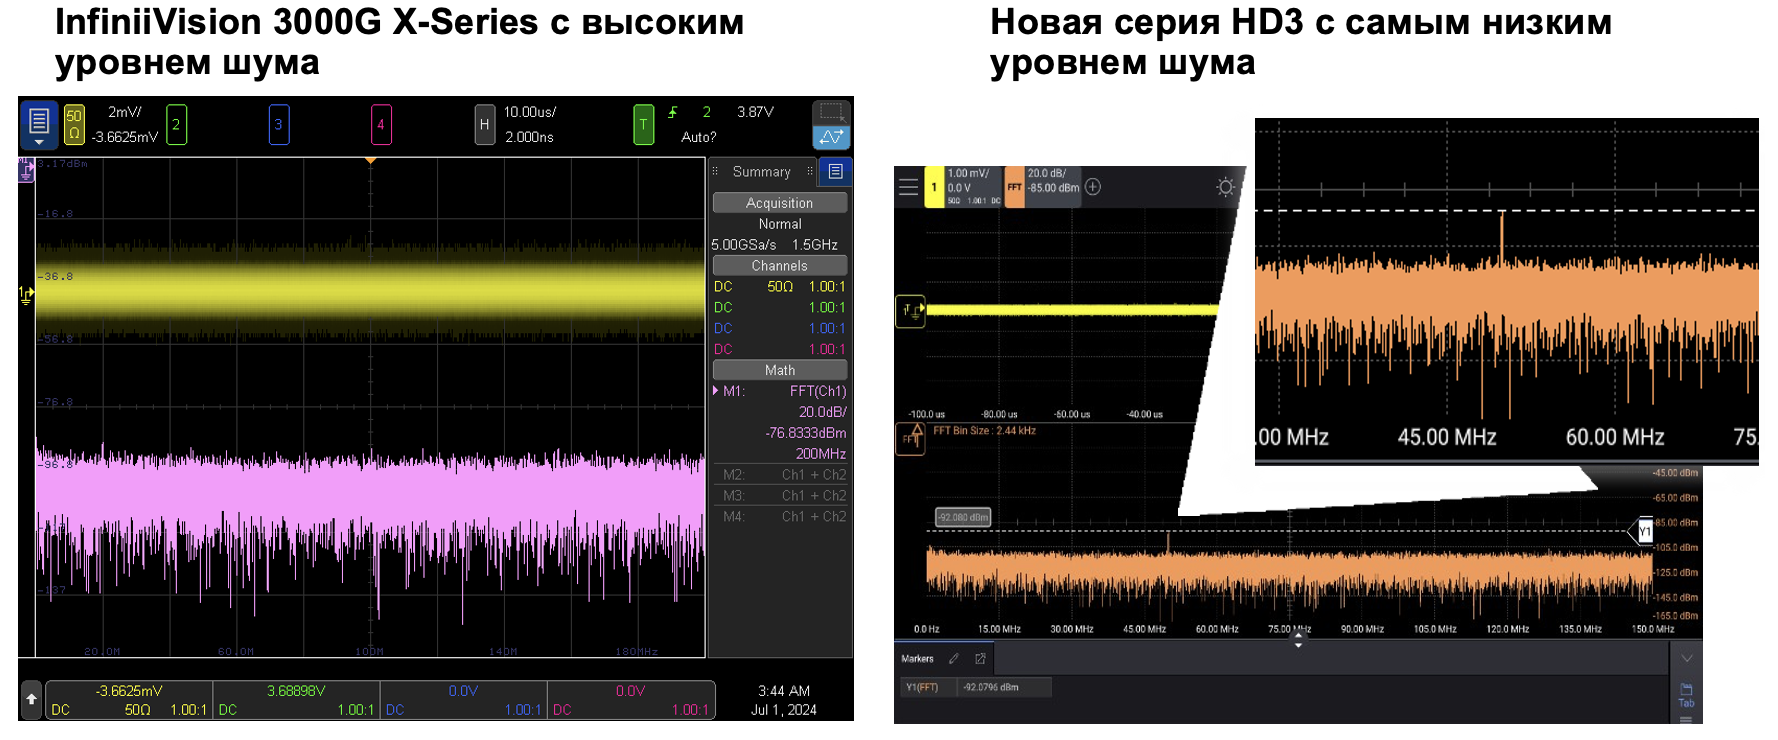Toggle channel 2 on the InfiniiVision
Viewport: 1778px width, 740px height.
[176, 125]
